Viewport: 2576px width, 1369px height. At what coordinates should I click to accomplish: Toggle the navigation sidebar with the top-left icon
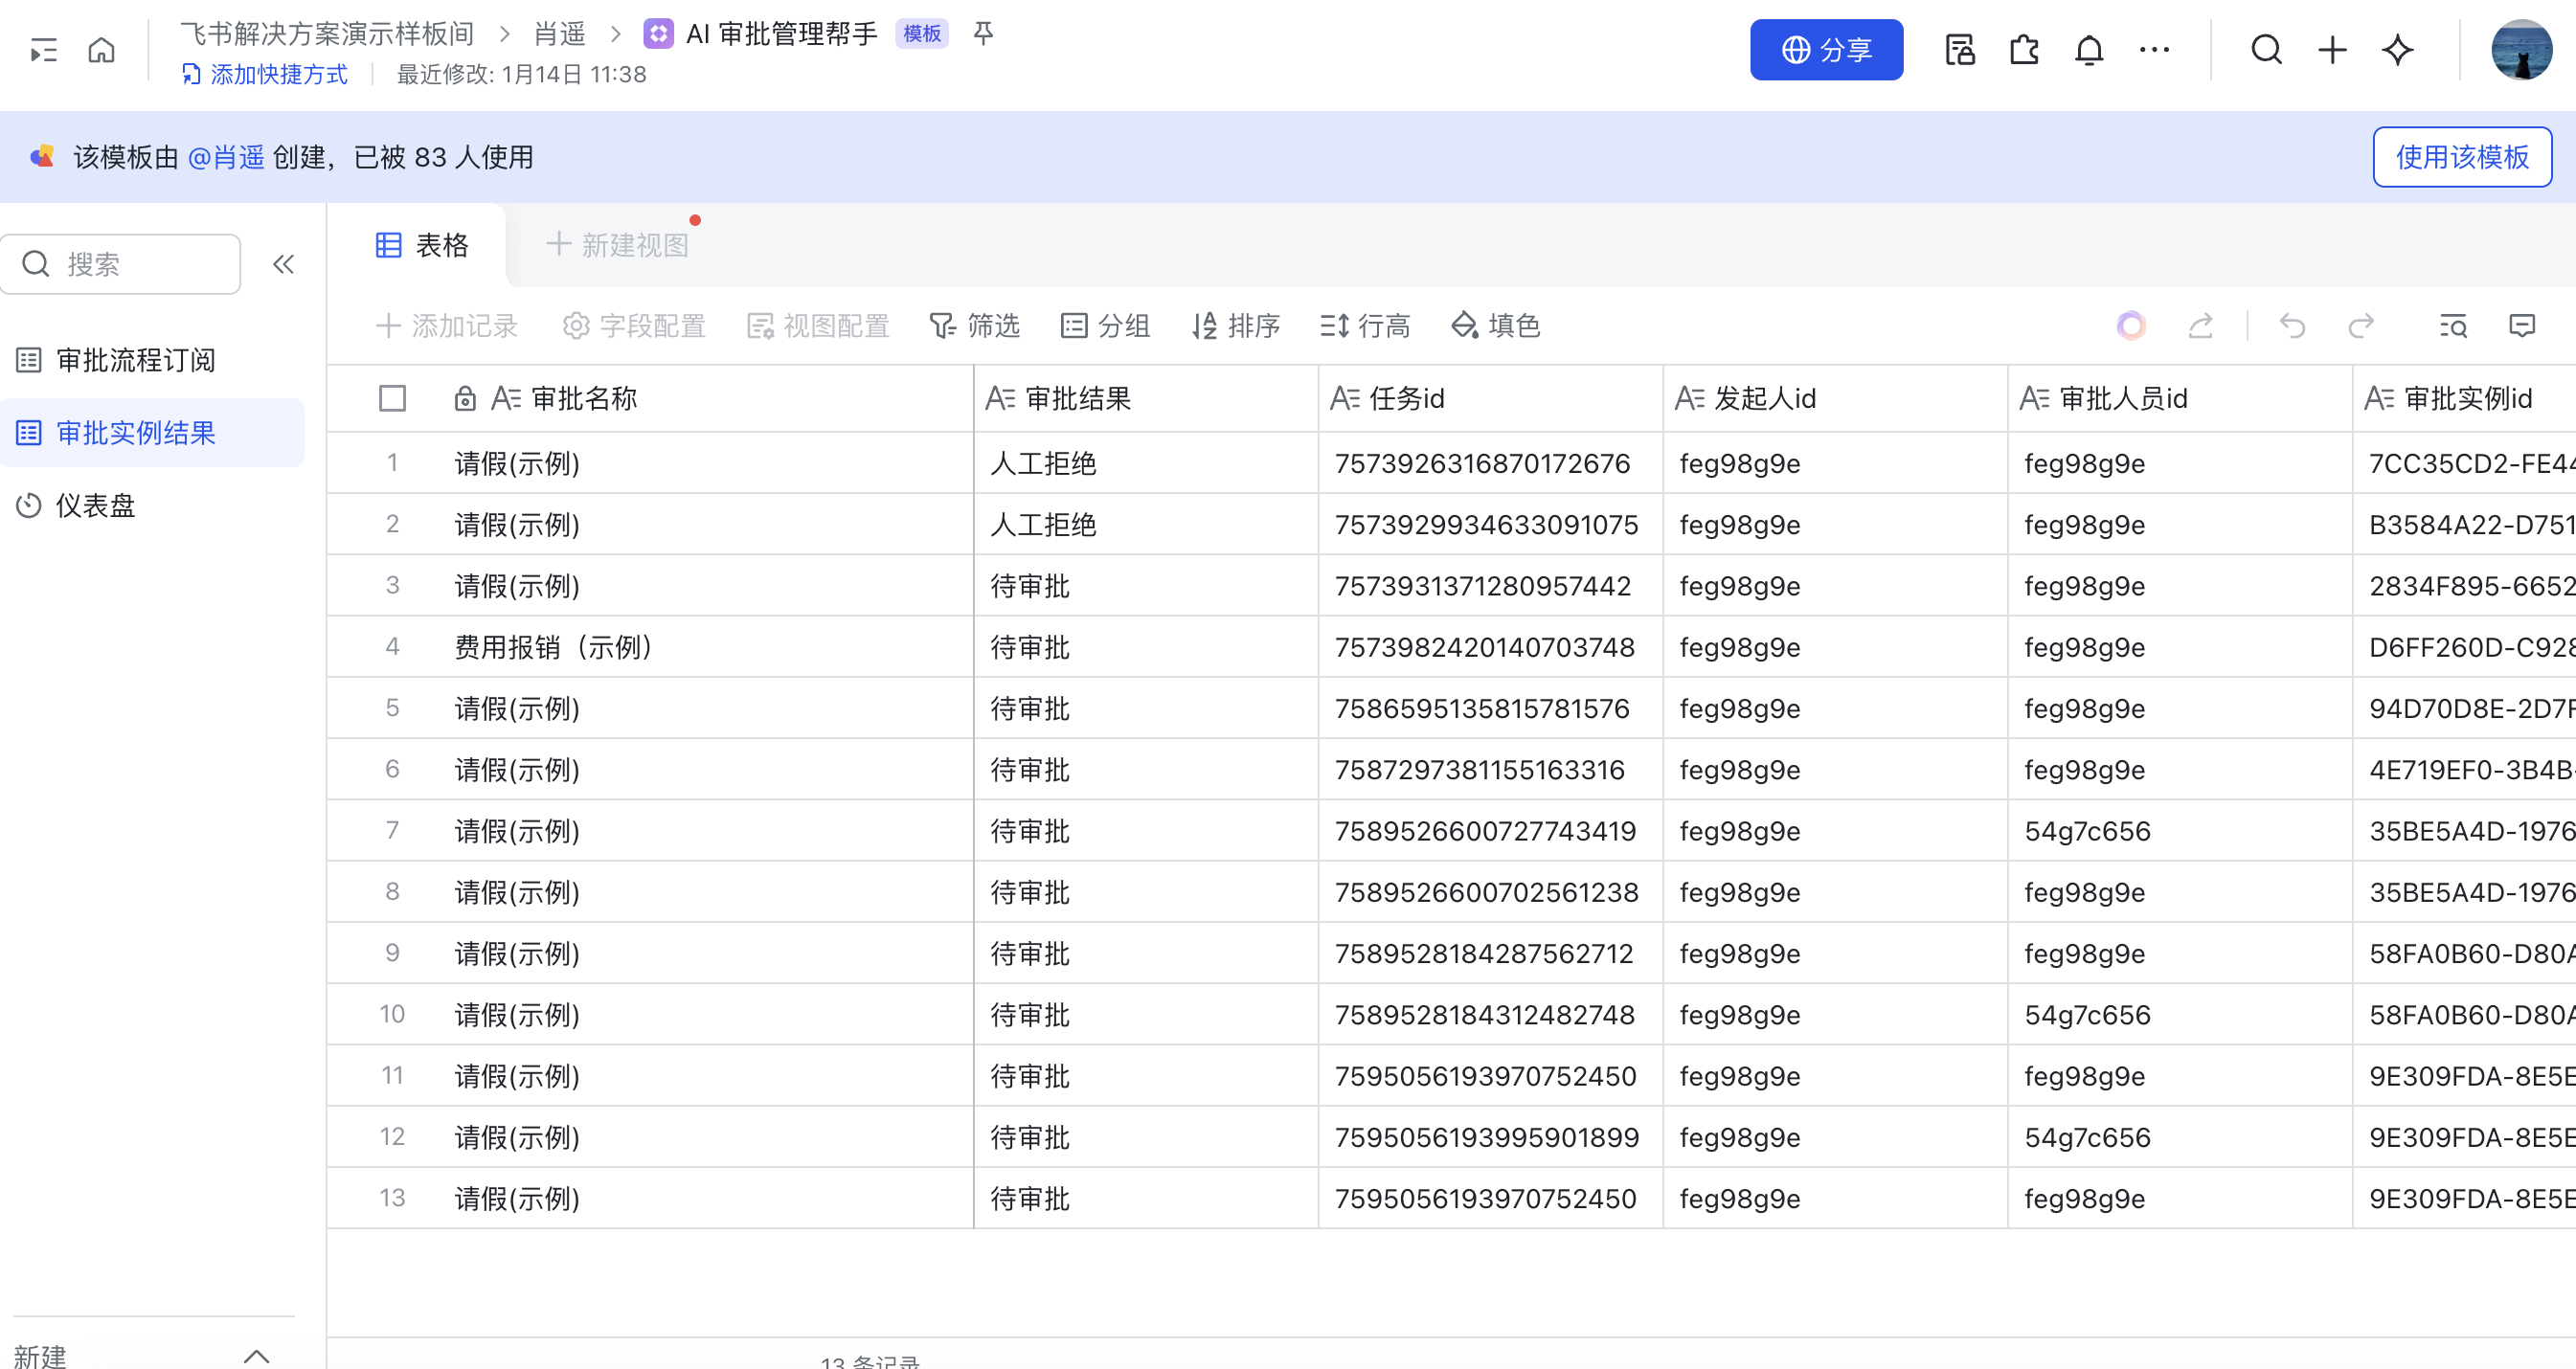[43, 49]
